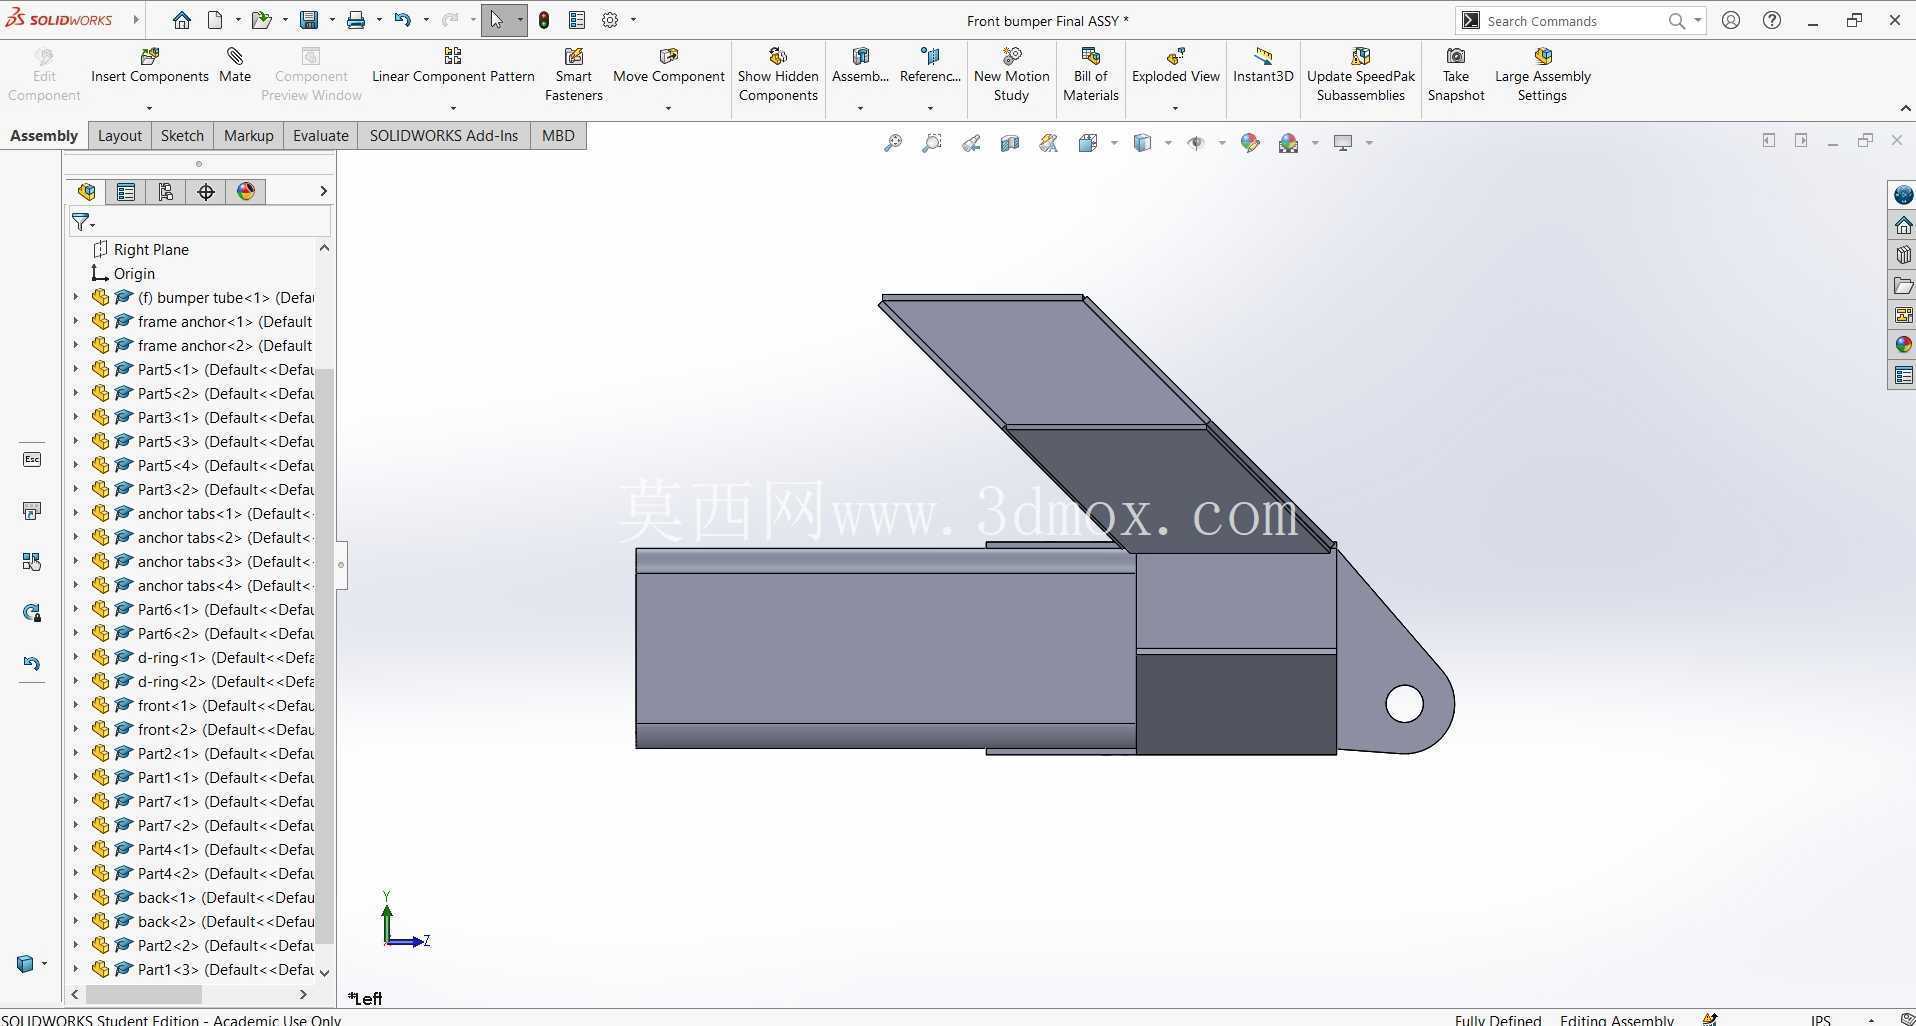Select Move Component tool
The height and width of the screenshot is (1026, 1916).
668,66
